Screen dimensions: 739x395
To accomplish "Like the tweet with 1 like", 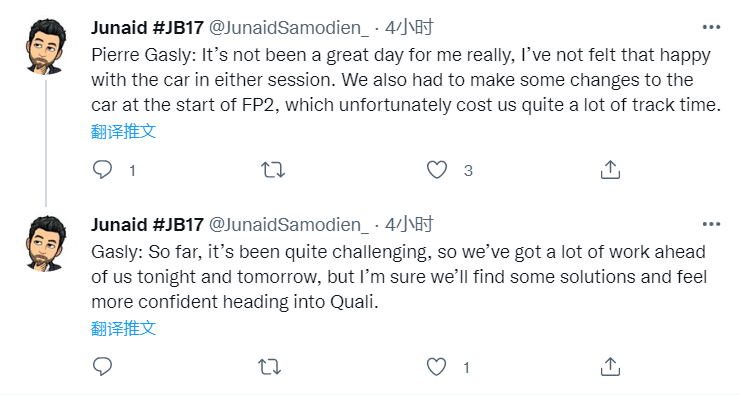I will (436, 366).
